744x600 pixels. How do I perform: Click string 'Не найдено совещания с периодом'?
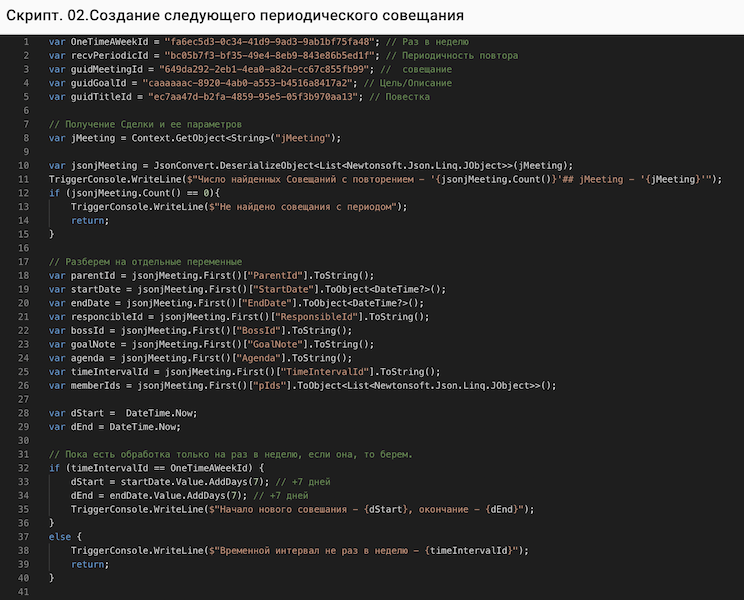(307, 207)
